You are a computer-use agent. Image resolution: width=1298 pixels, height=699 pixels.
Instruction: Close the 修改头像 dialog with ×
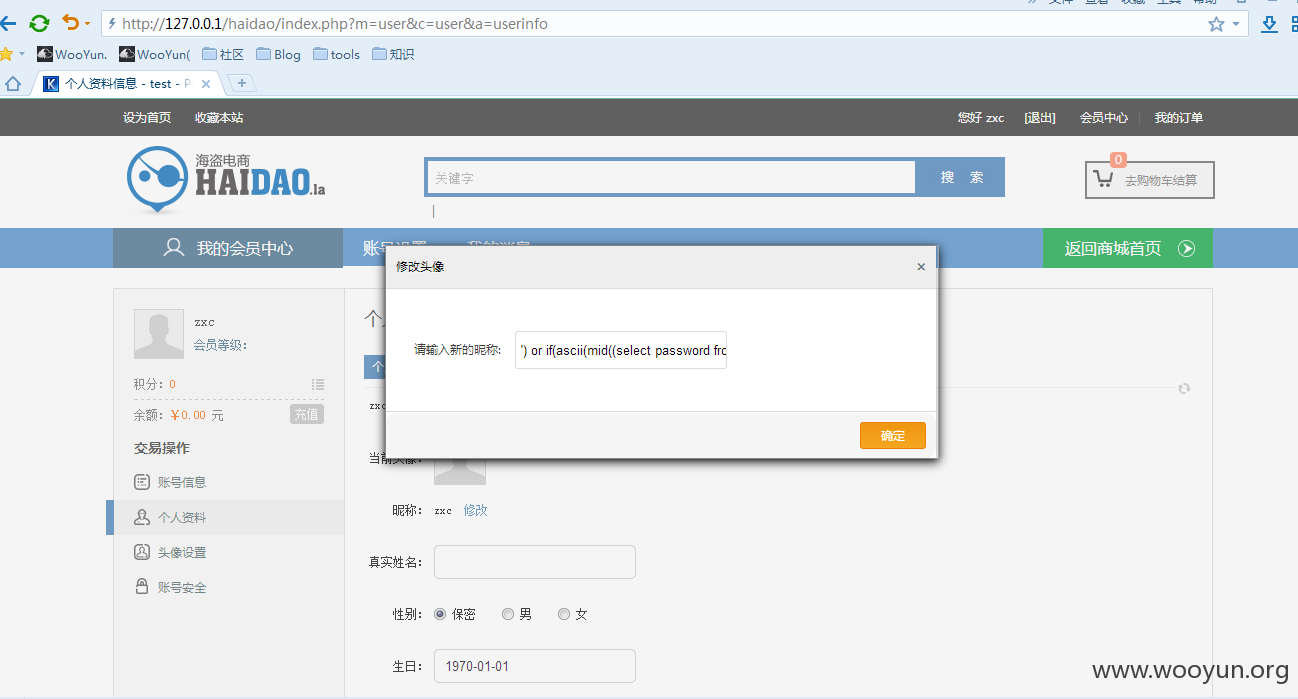click(x=921, y=267)
